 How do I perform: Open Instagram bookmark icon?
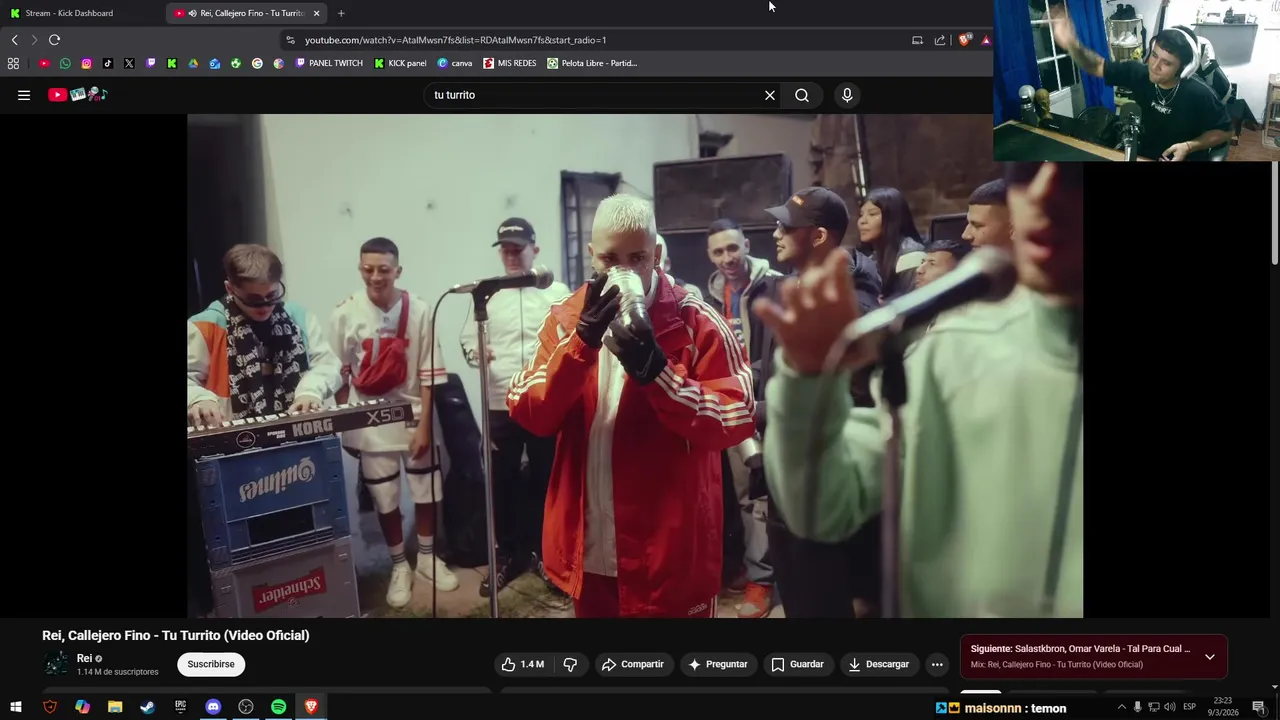86,63
